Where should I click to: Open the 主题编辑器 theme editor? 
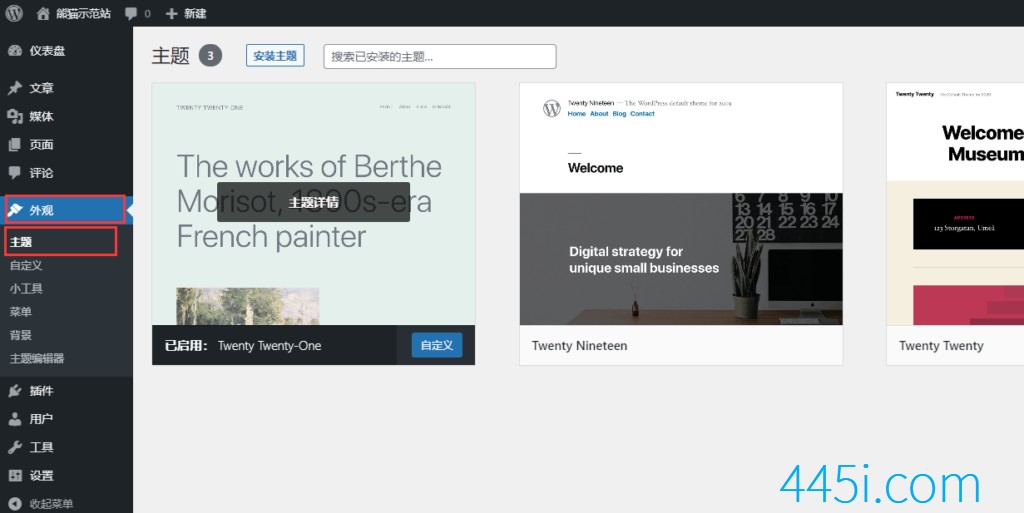click(x=37, y=358)
